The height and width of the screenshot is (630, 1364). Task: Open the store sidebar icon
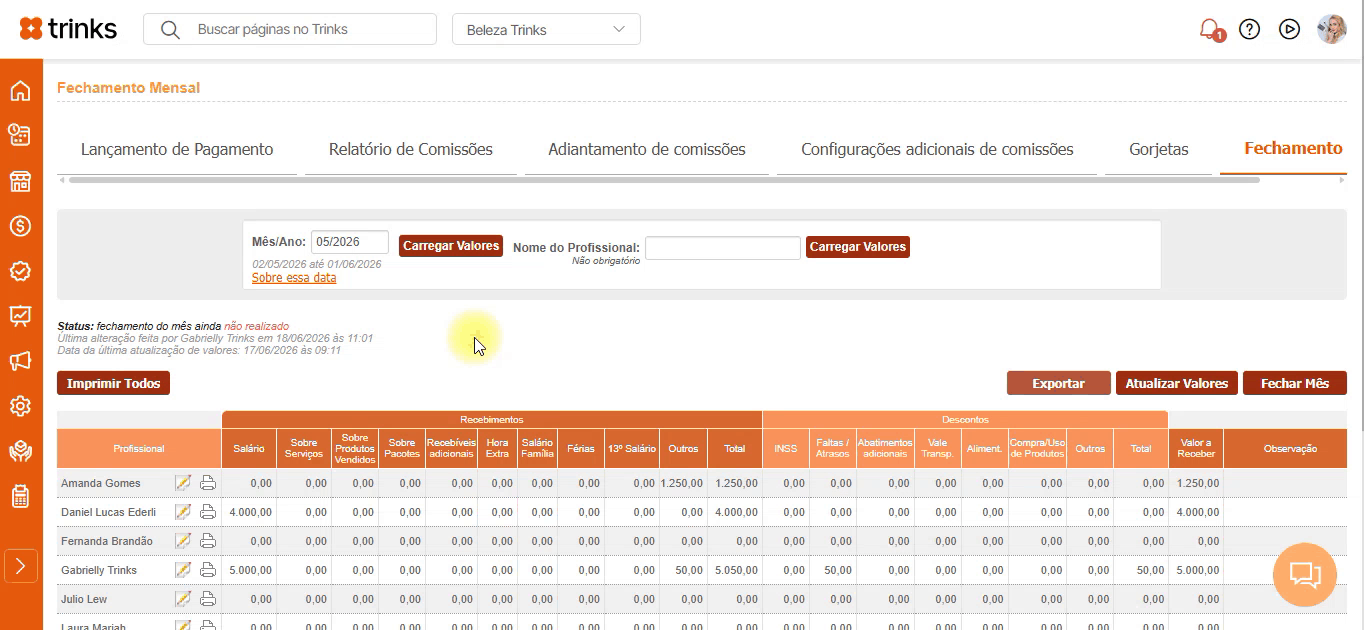pyautogui.click(x=20, y=181)
